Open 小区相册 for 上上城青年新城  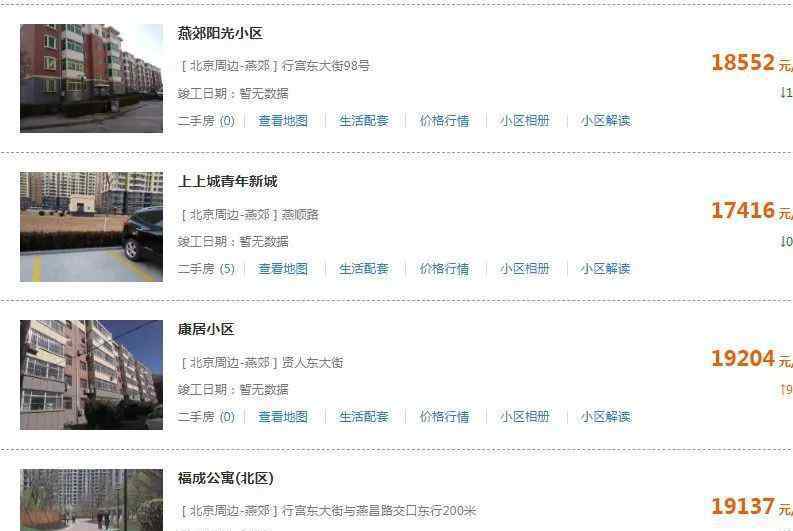pos(525,269)
